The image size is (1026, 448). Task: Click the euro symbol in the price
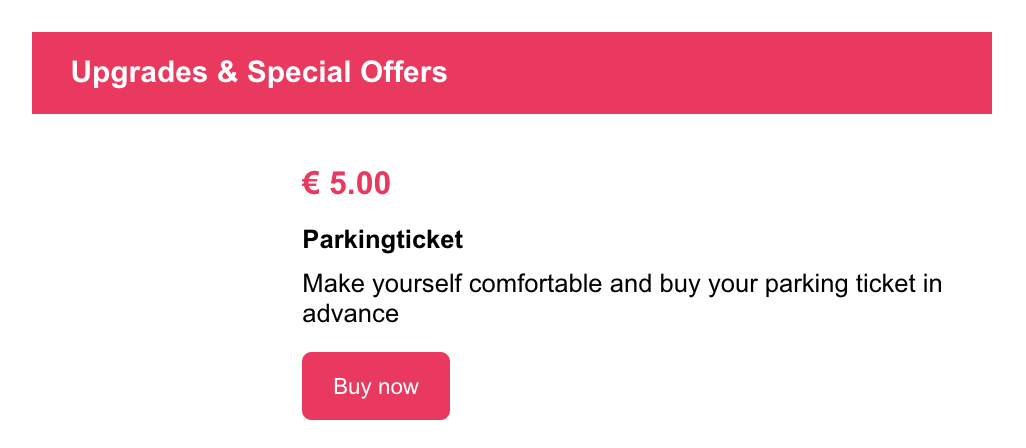coord(311,184)
